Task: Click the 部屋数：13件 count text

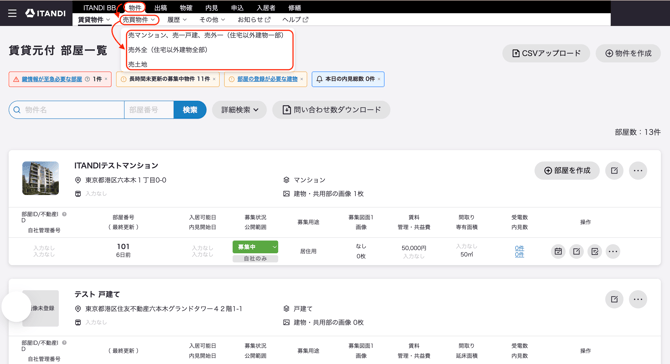Action: point(638,132)
